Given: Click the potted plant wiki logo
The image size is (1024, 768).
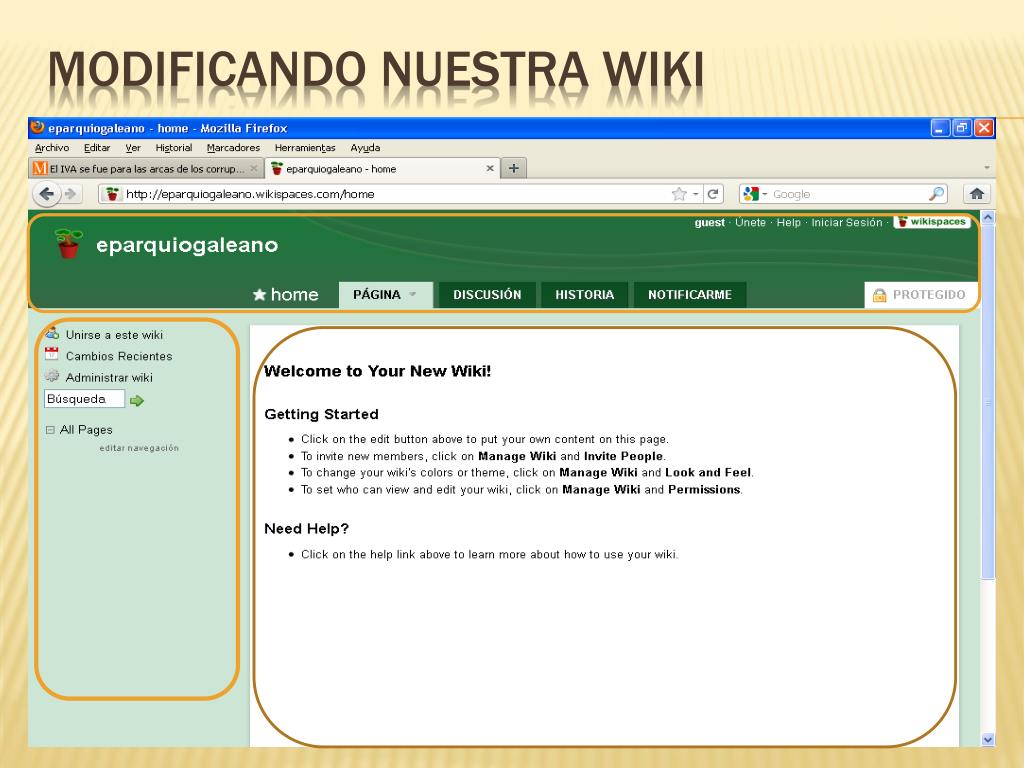Looking at the screenshot, I should 69,244.
